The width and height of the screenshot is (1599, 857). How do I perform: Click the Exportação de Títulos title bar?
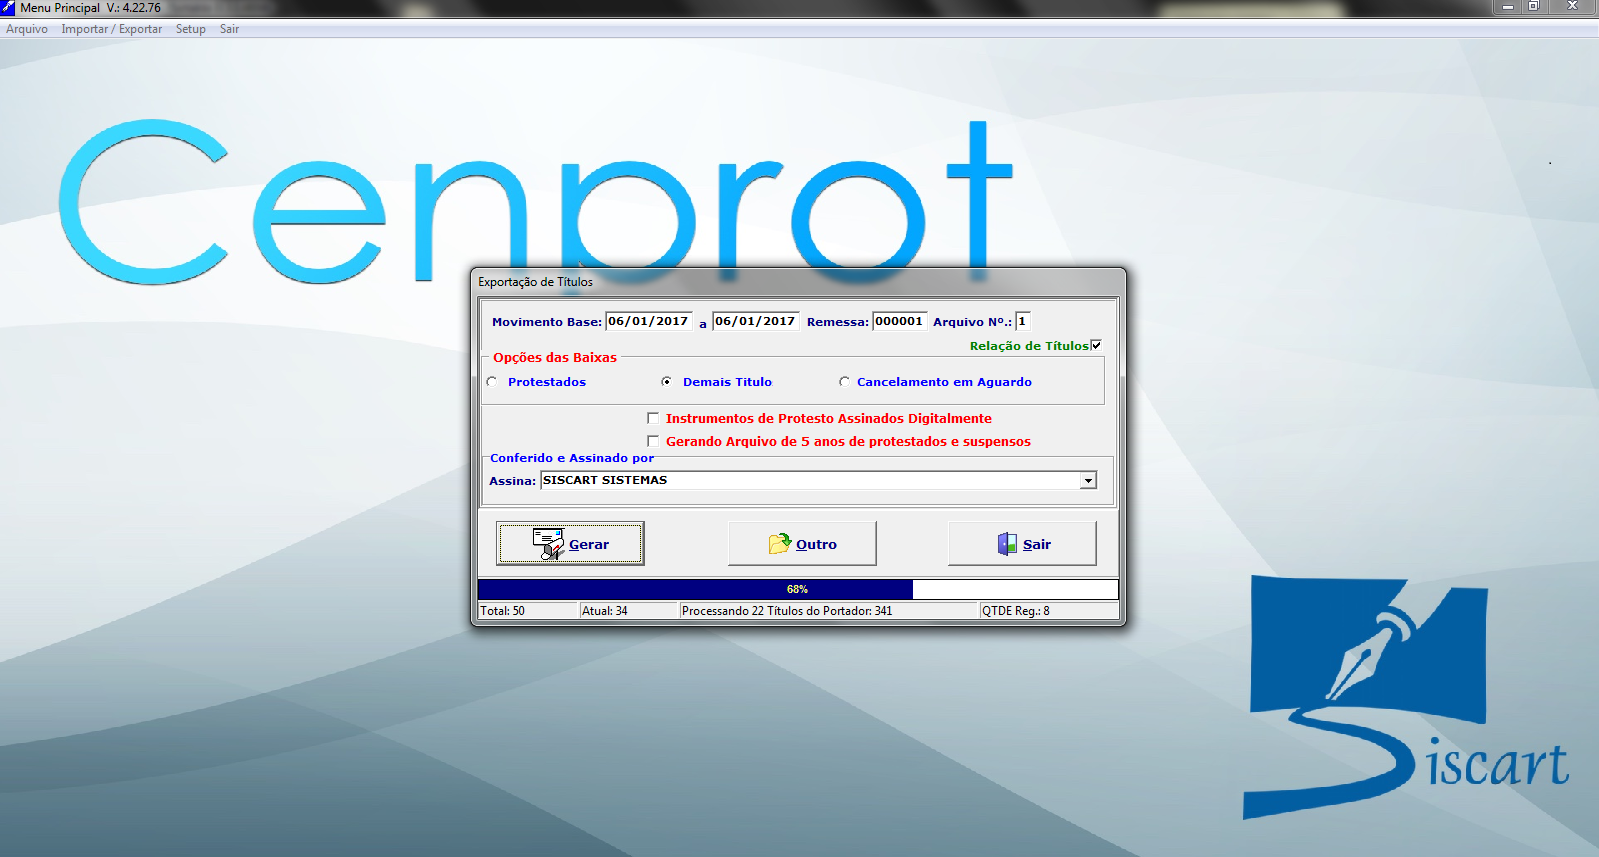point(798,282)
